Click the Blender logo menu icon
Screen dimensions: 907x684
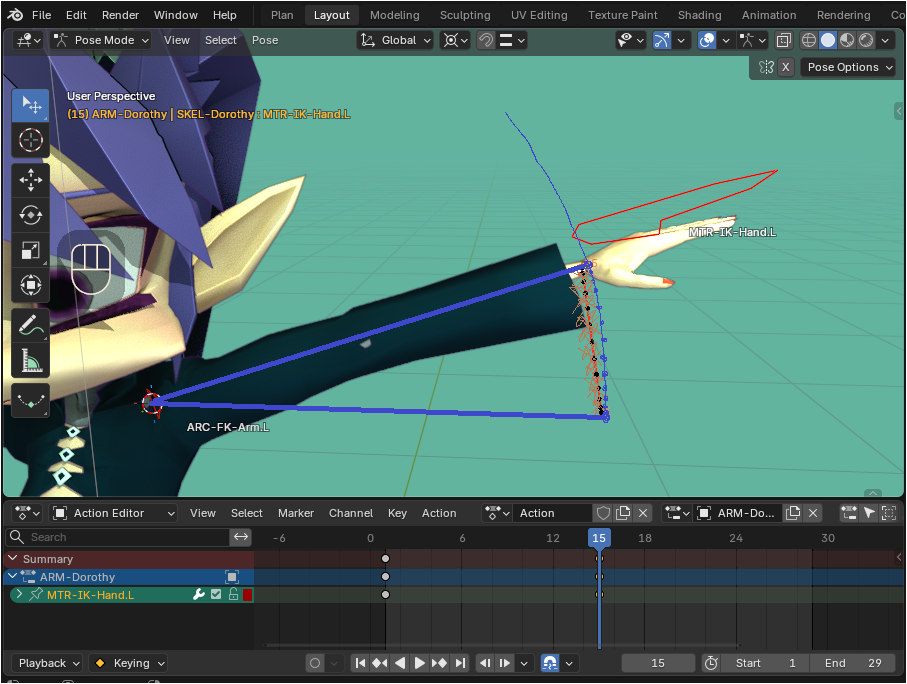(16, 15)
